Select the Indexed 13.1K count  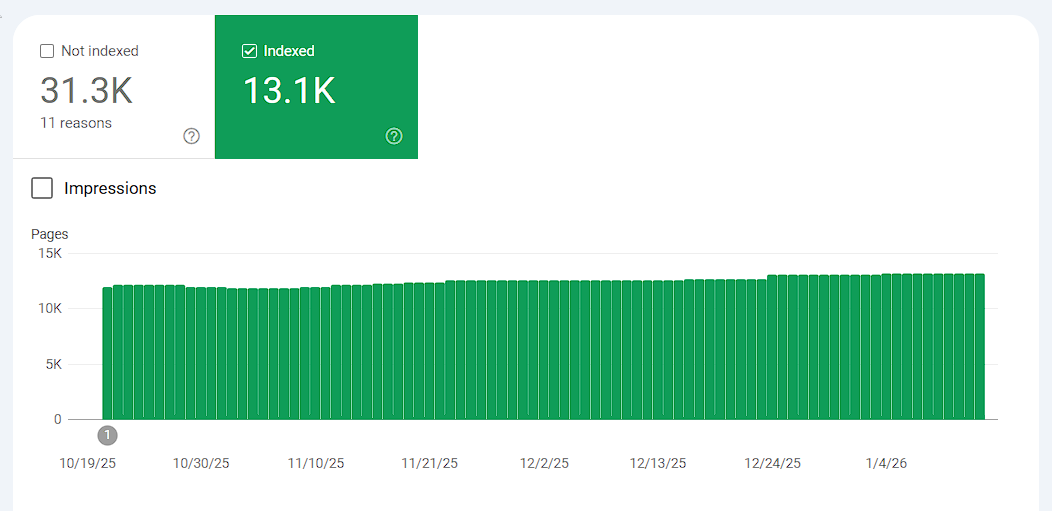tap(289, 91)
